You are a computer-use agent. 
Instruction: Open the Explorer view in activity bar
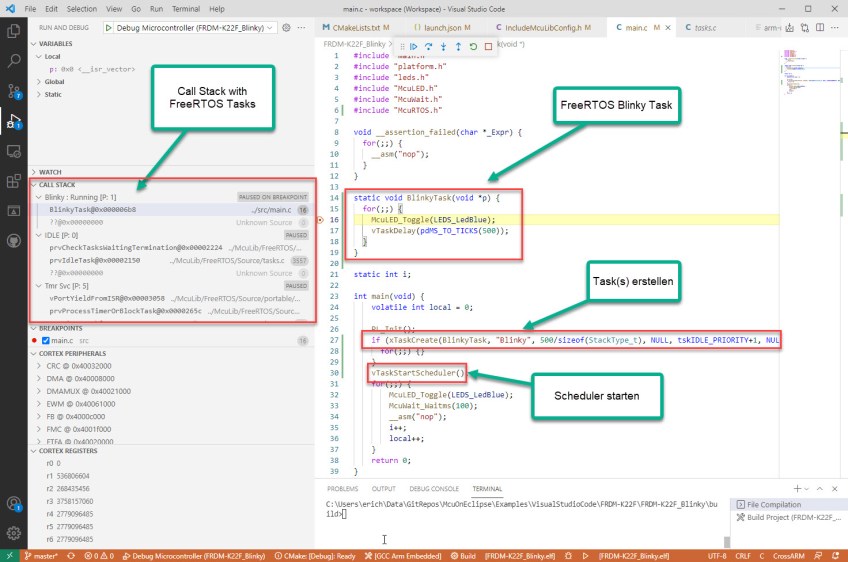click(14, 30)
